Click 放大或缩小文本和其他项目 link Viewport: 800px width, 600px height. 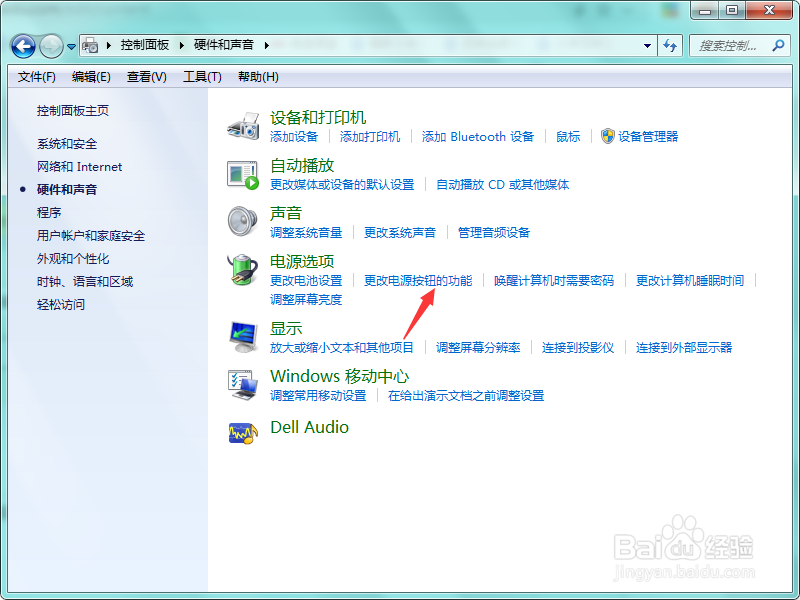[x=341, y=348]
